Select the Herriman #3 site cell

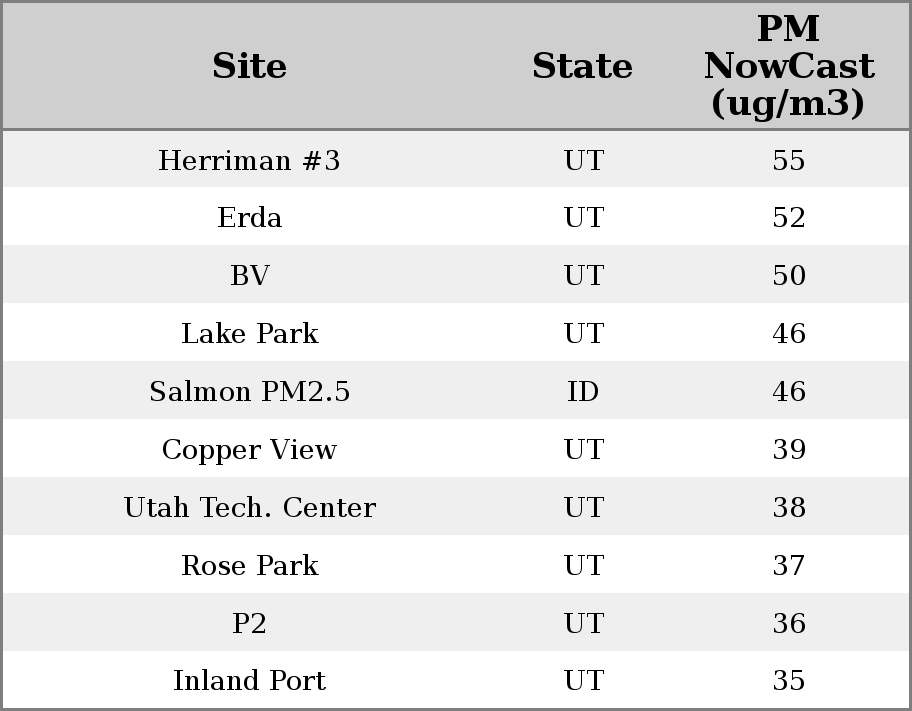click(249, 161)
